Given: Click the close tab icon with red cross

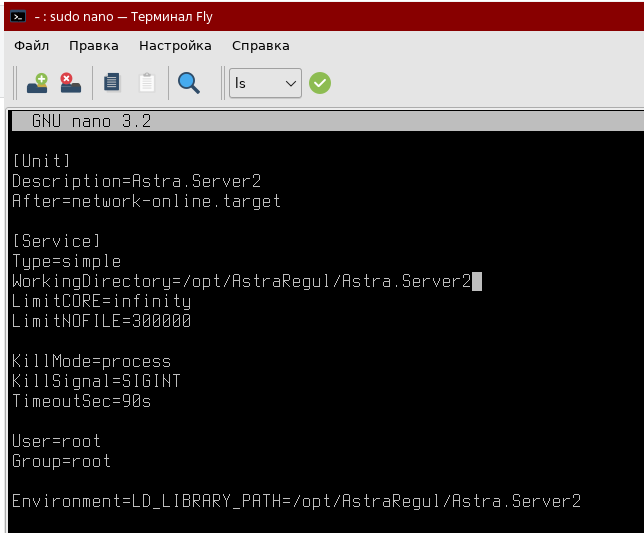Looking at the screenshot, I should coord(70,83).
